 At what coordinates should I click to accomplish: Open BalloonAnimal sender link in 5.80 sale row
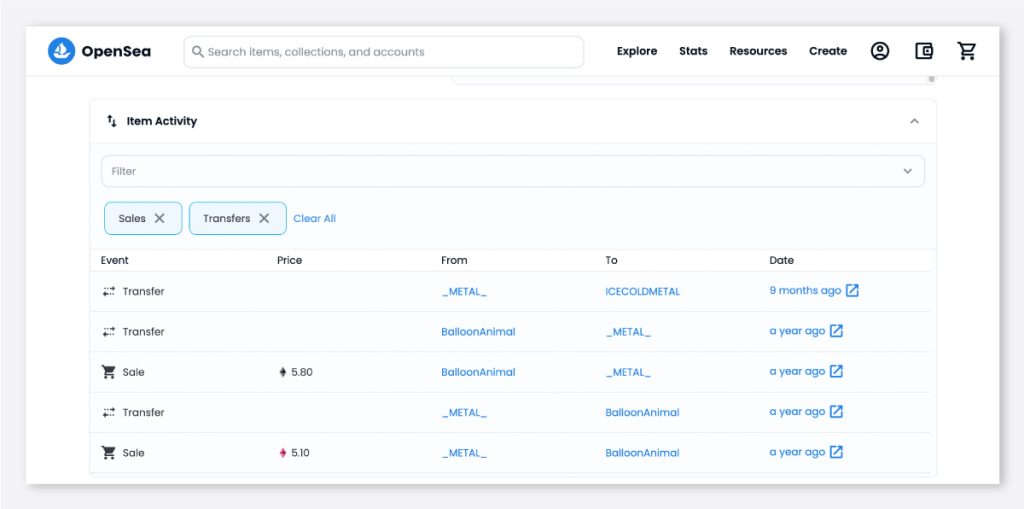478,372
